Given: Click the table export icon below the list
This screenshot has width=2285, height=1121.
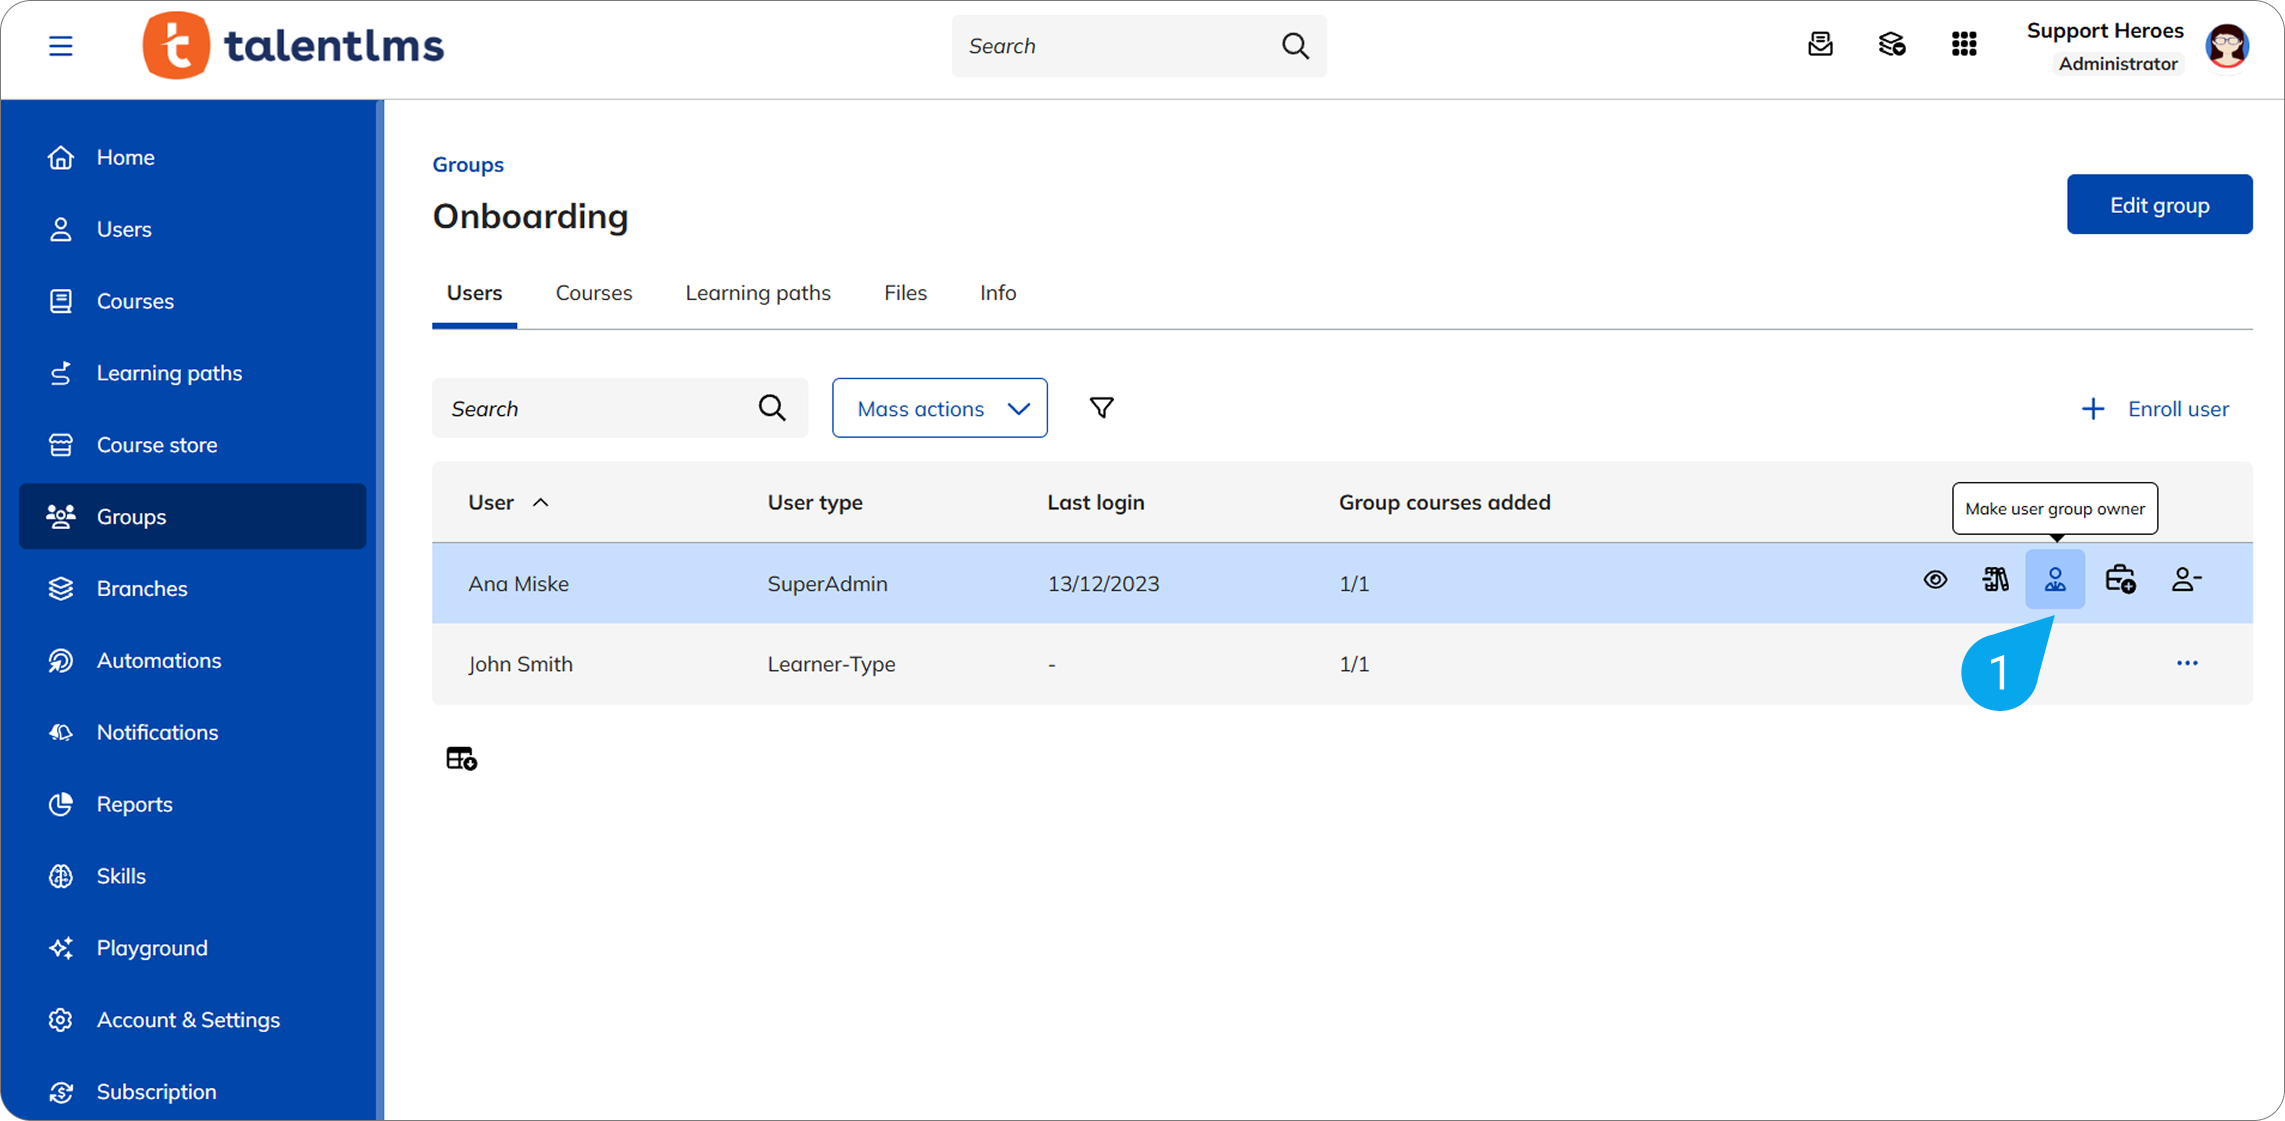Looking at the screenshot, I should pos(461,759).
